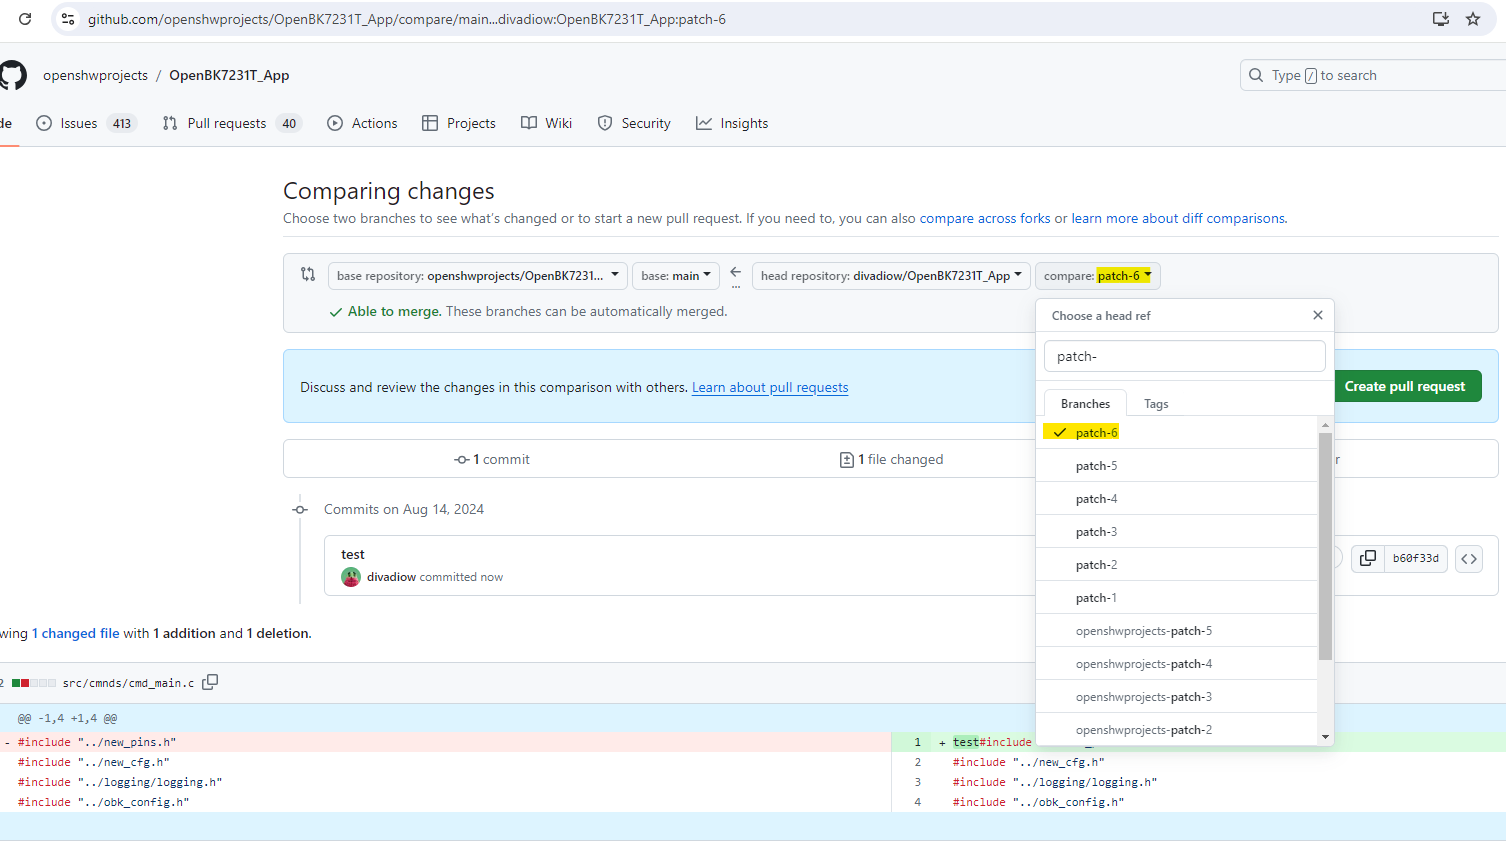Click the @@ -1,4 +1,4 @@ hunk header
Screen dimensions: 1506x849
click(67, 718)
